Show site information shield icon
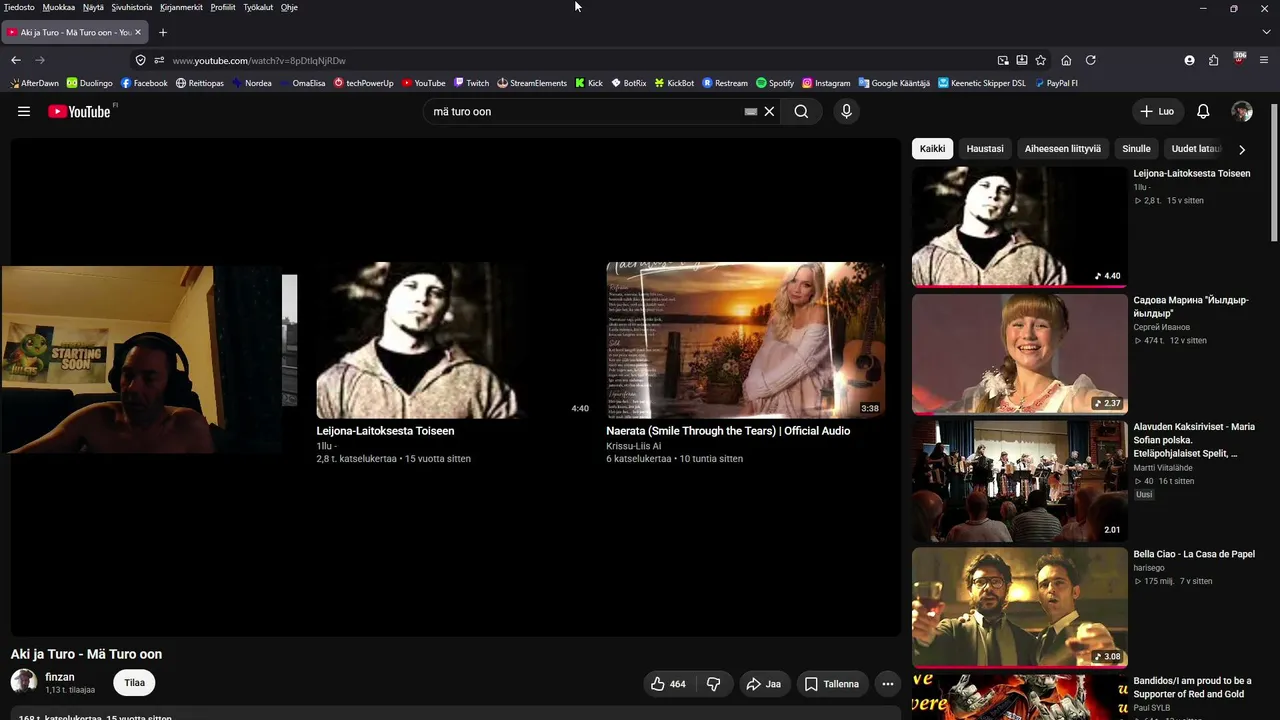Screen dimensions: 1280x720 coord(140,60)
